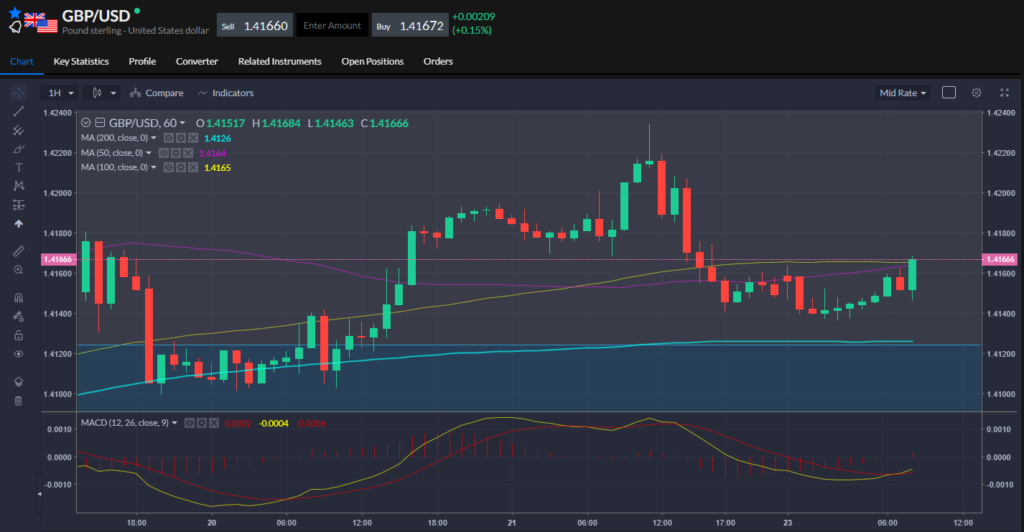Enter fullscreen chart mode
This screenshot has height=532, width=1024.
pyautogui.click(x=1003, y=93)
